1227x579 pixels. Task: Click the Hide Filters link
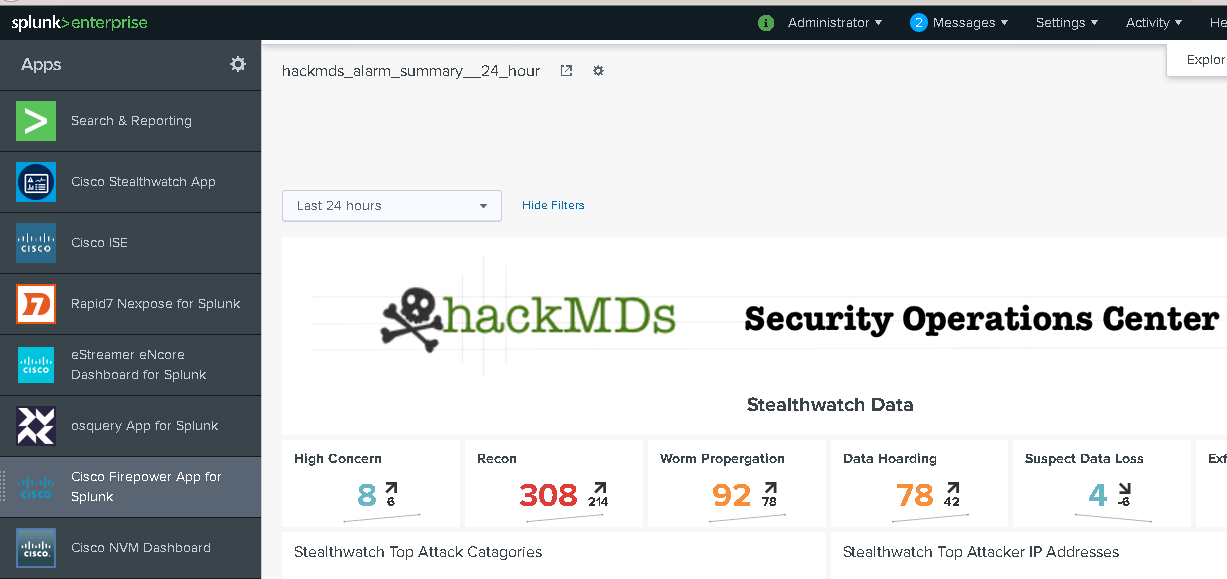(x=553, y=204)
